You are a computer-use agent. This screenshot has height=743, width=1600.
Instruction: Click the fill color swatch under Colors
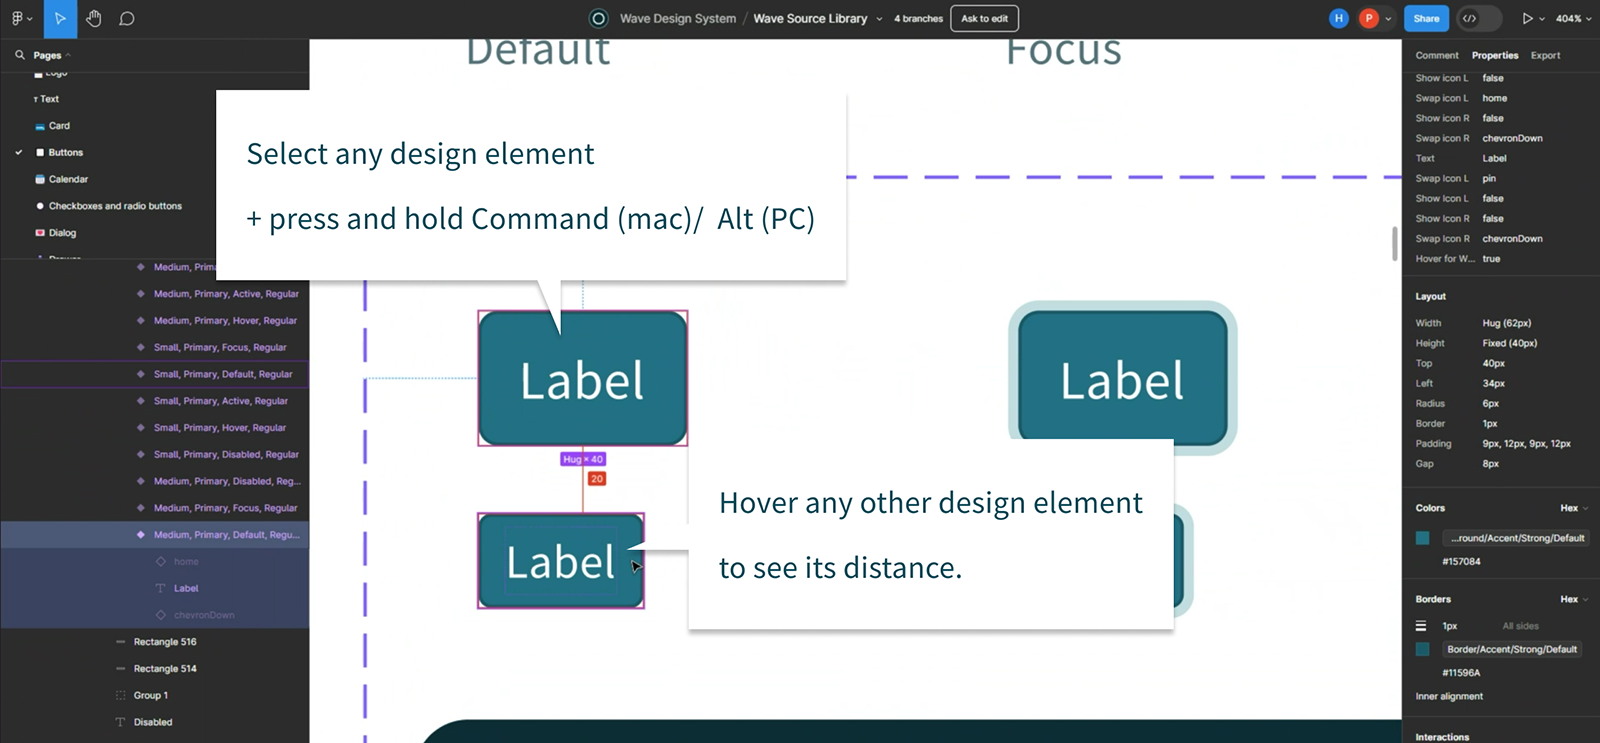pos(1422,538)
